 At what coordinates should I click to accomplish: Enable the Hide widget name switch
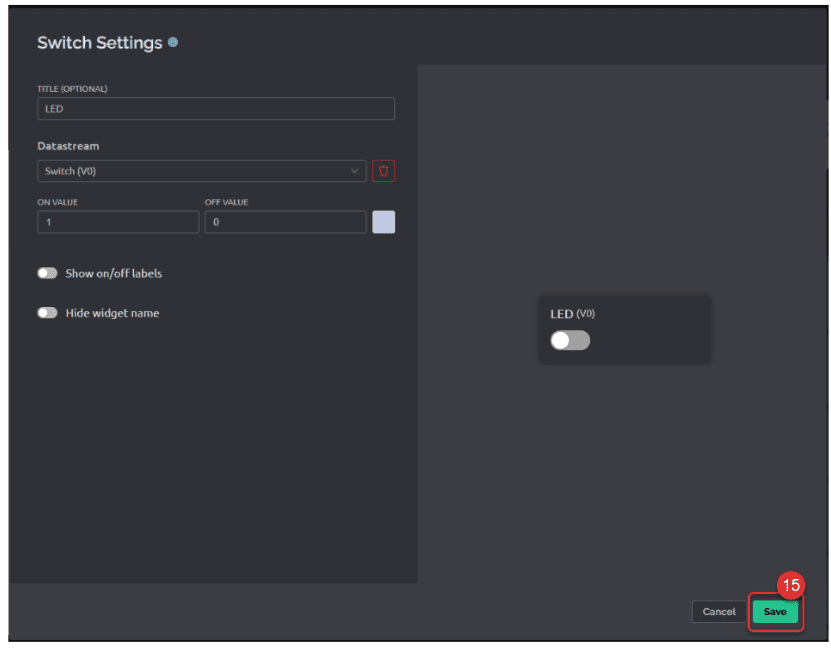(47, 313)
